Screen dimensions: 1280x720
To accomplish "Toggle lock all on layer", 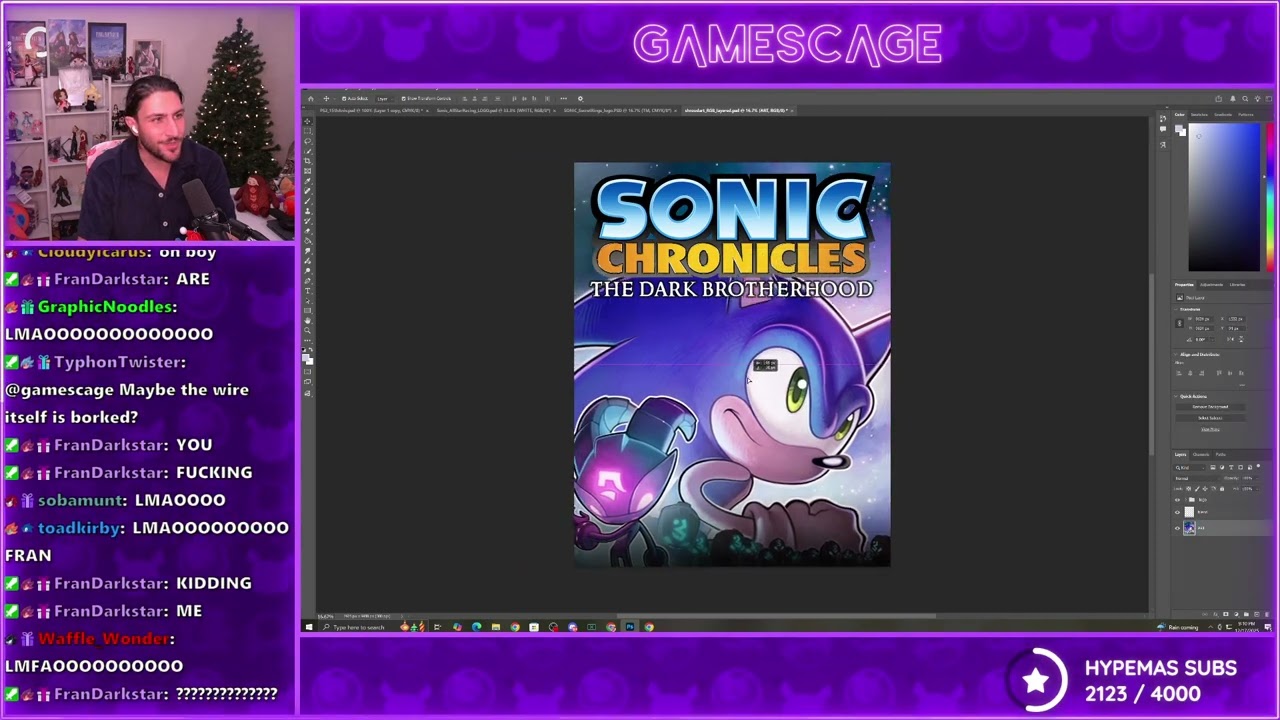I will click(1222, 489).
